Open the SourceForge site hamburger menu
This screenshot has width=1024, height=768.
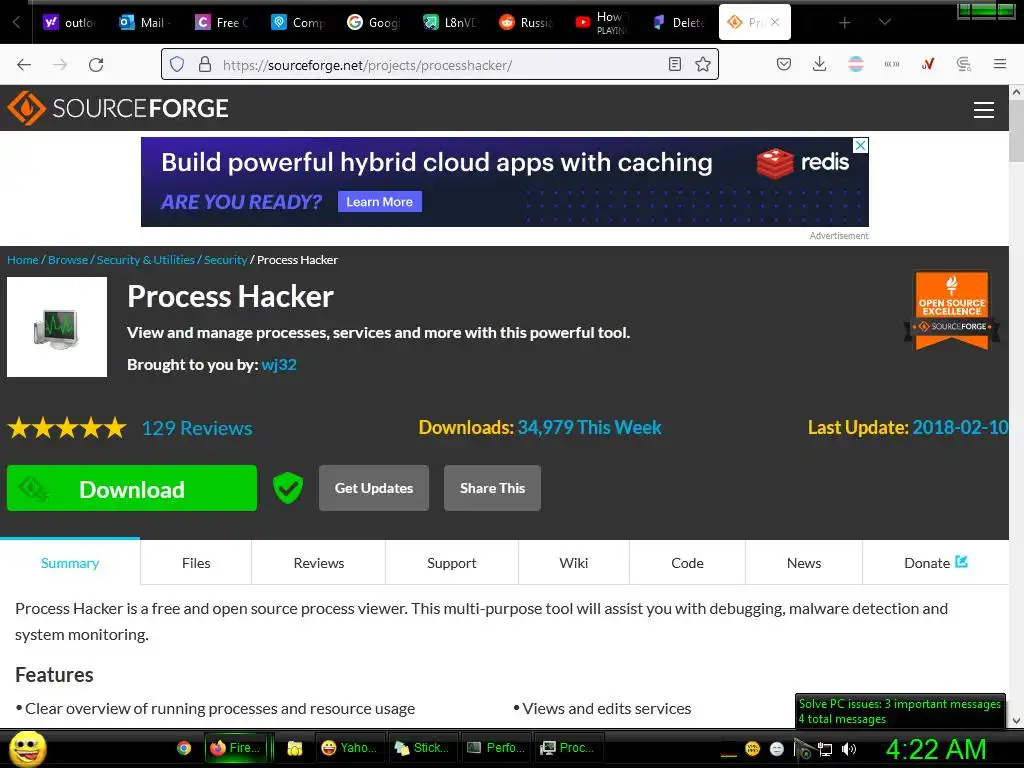[x=984, y=110]
